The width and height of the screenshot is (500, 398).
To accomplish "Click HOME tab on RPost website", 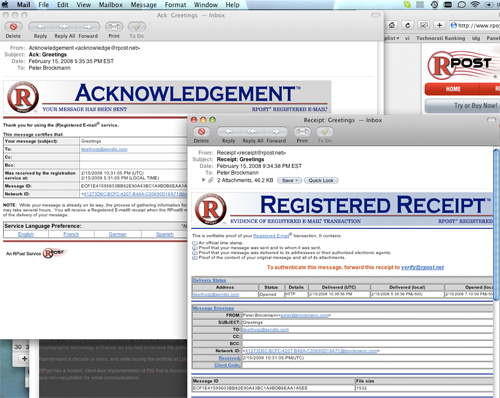I will tap(453, 89).
